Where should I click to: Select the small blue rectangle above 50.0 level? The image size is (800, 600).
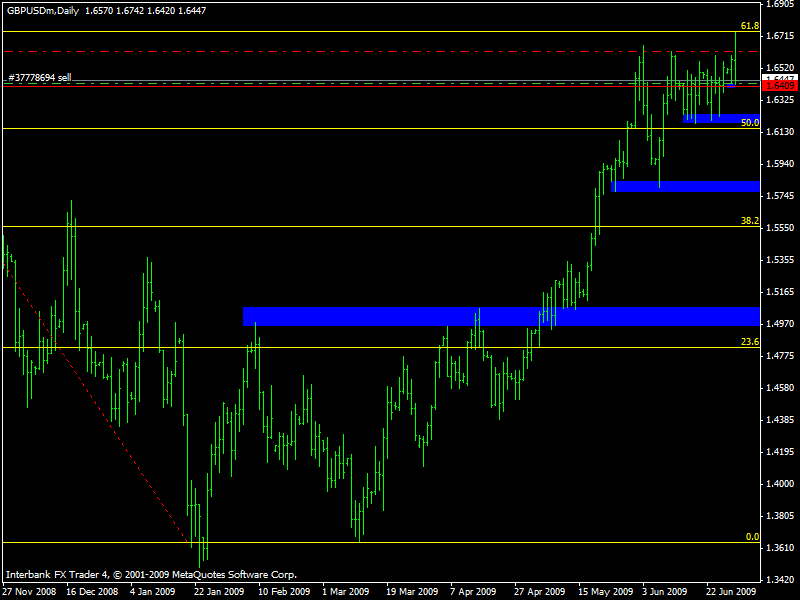714,118
